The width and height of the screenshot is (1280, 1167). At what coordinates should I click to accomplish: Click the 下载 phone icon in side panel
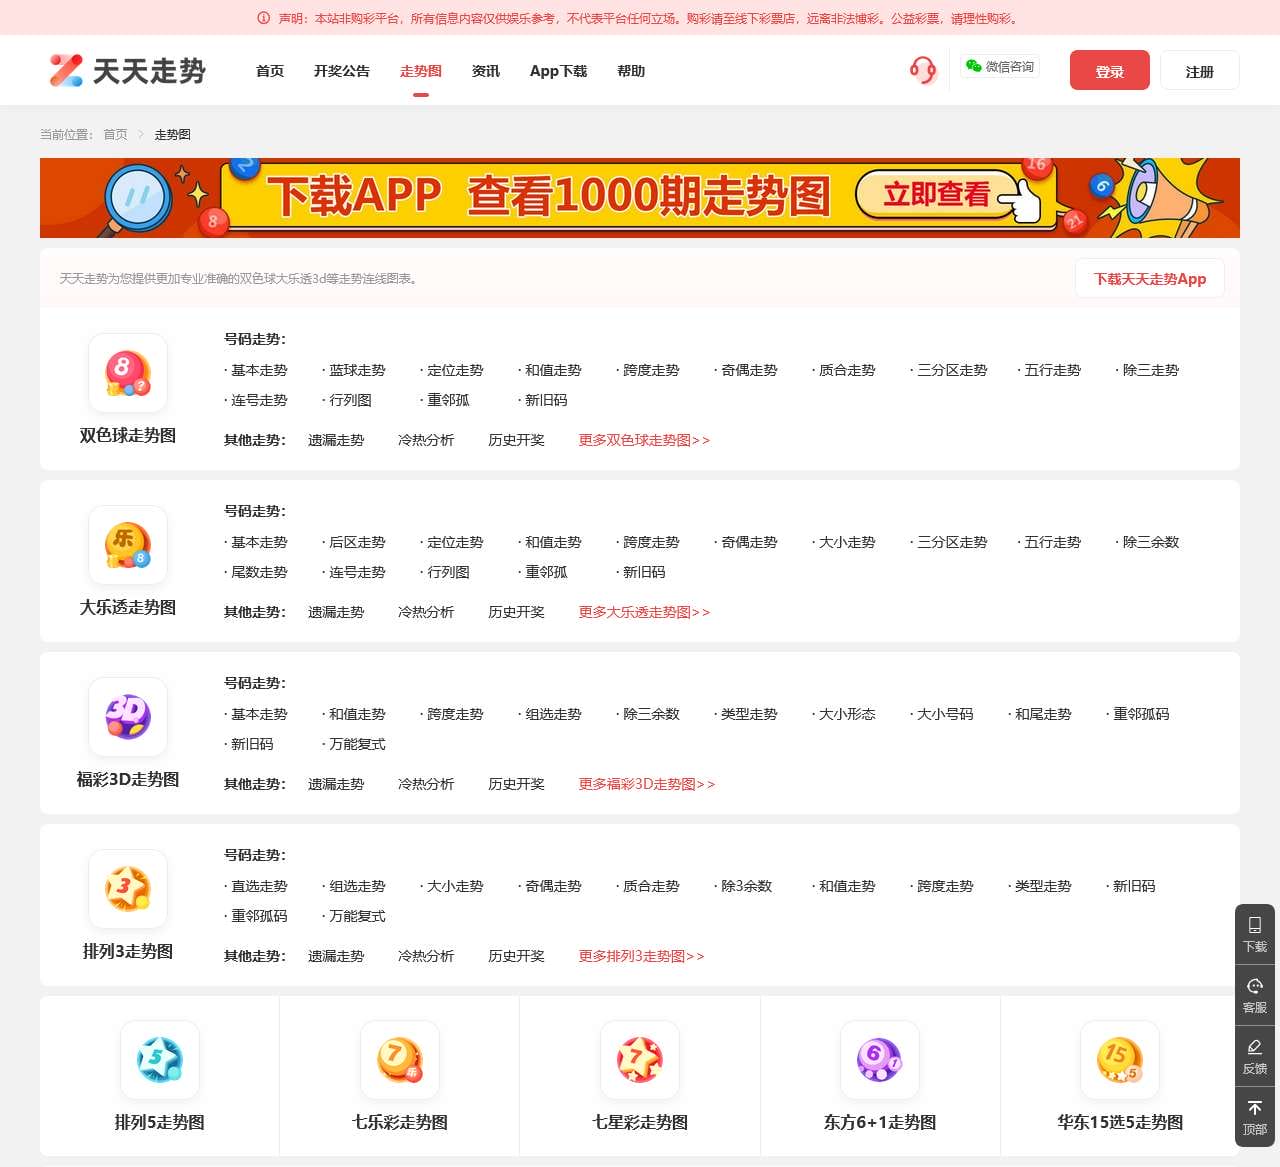(x=1255, y=934)
